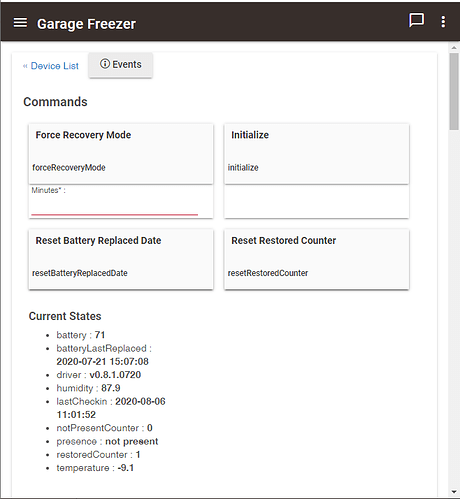This screenshot has height=499, width=460.
Task: Run the Reset Restored Counter command
Action: (x=317, y=259)
